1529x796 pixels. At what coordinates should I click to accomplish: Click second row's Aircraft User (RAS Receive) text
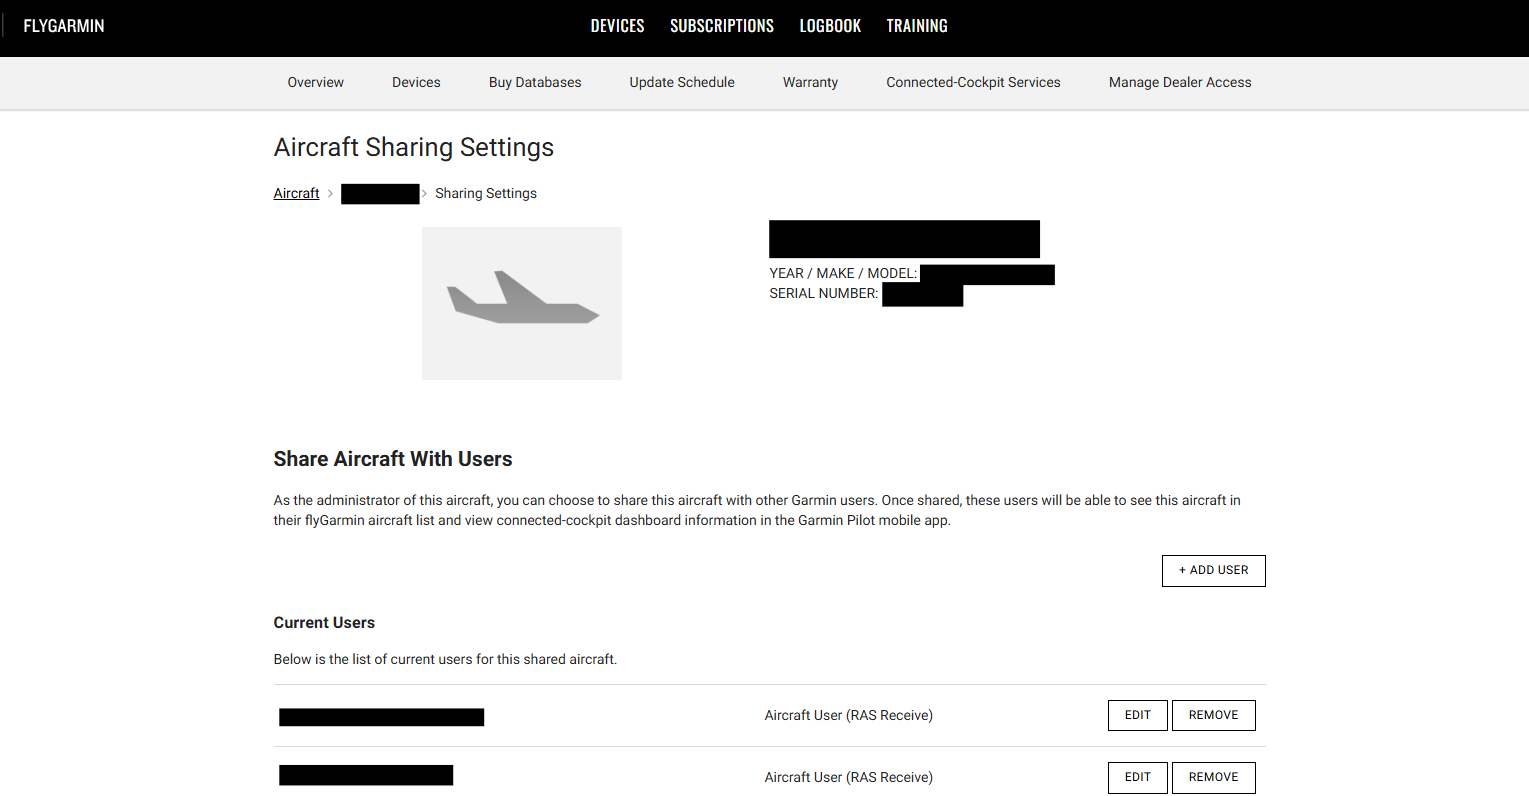pyautogui.click(x=849, y=778)
